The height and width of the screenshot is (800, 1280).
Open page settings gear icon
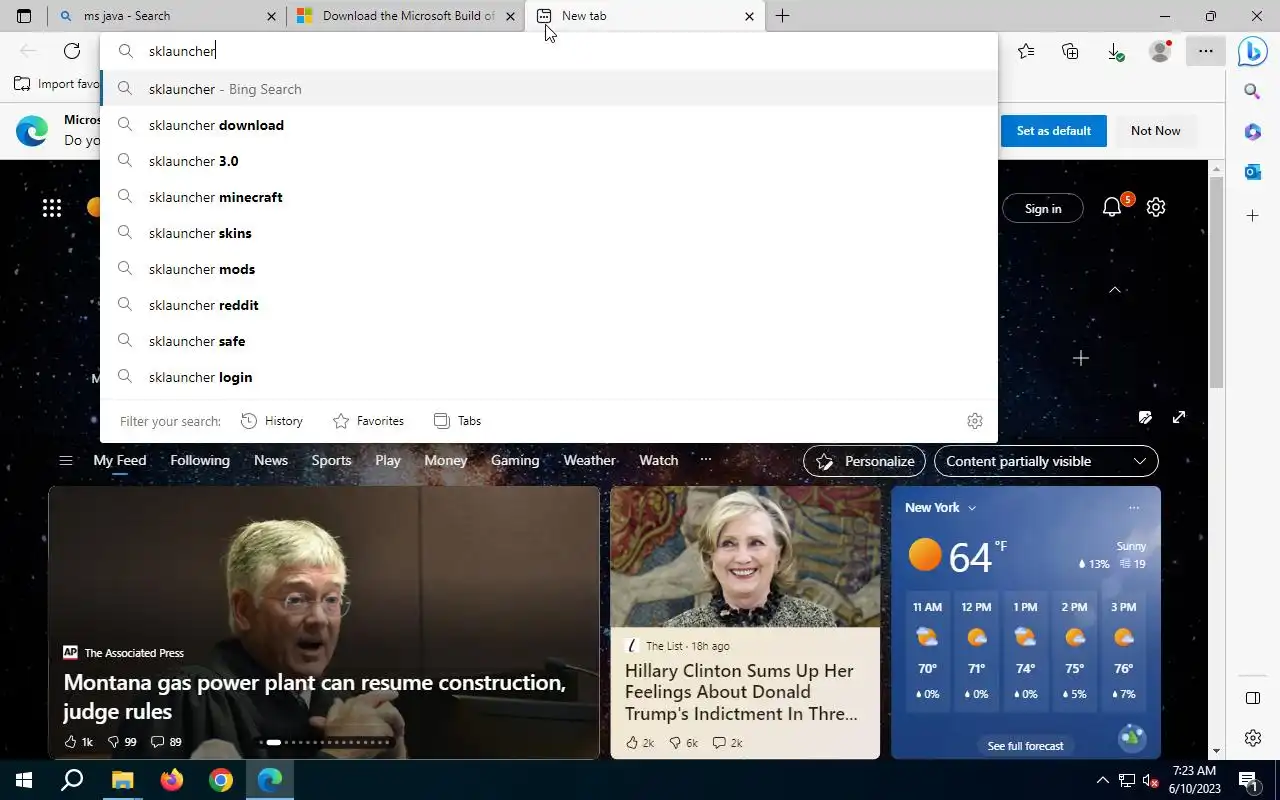point(1156,207)
